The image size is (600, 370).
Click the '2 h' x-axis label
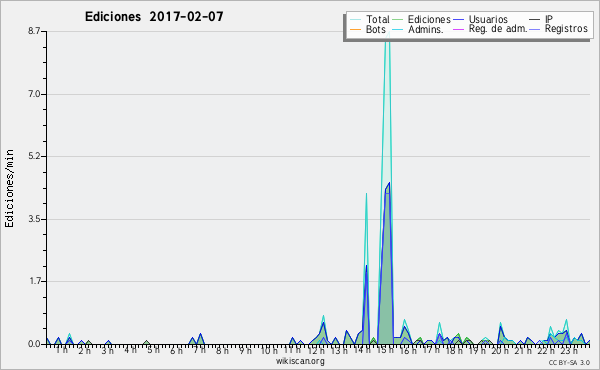85,350
